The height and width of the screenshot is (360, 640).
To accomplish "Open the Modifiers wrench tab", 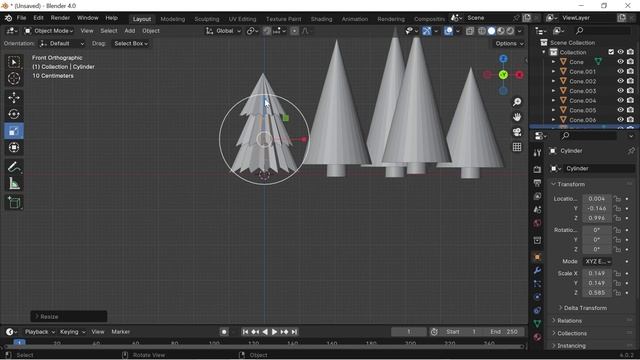I will pos(537,270).
